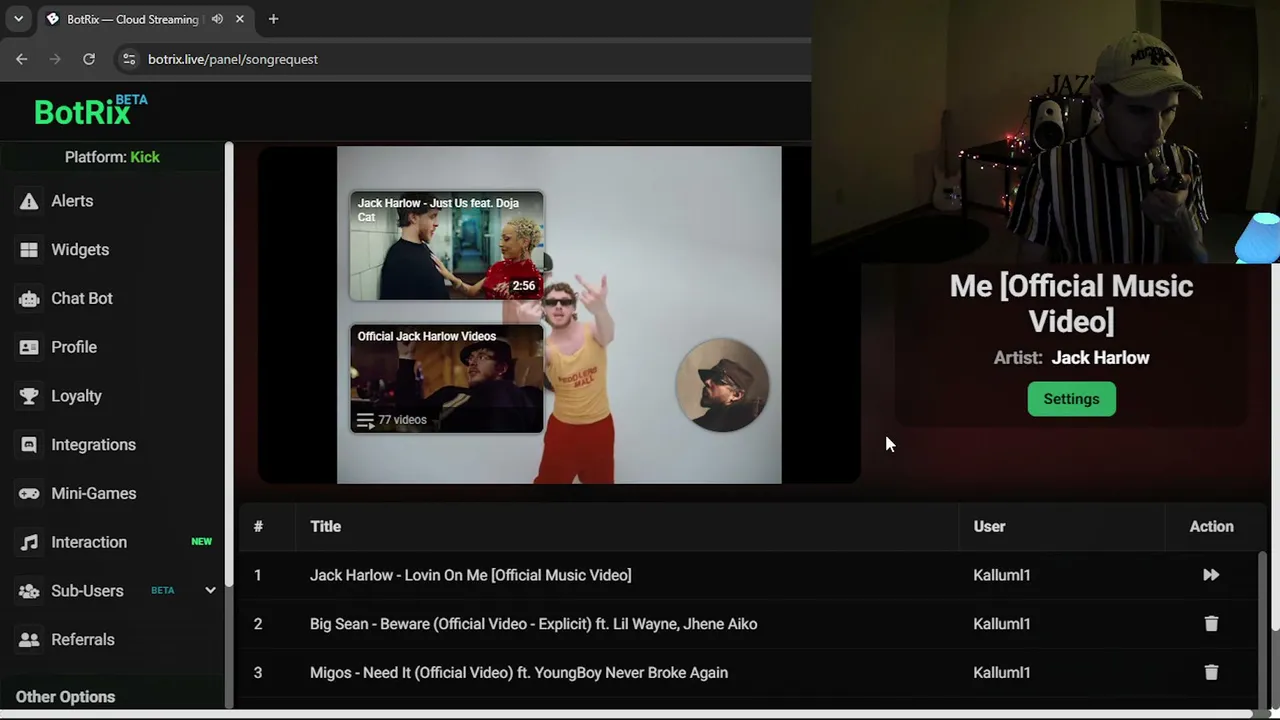
Task: Select the 'Big Sean - Beware' song title
Action: [533, 624]
